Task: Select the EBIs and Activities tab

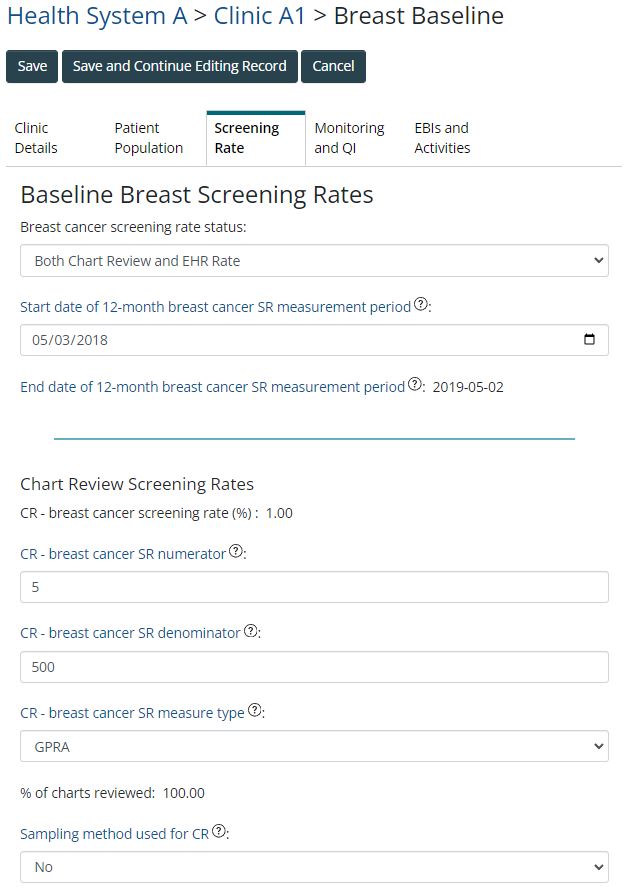Action: [x=442, y=138]
